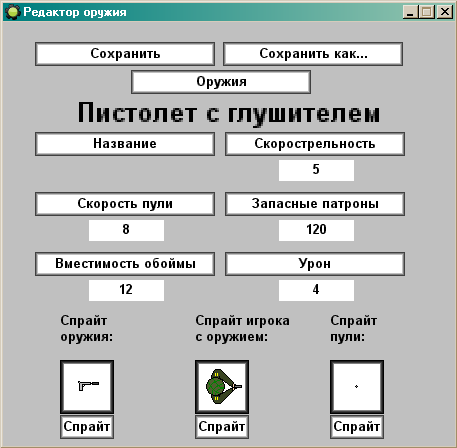Click the Скорострельность button
The width and height of the screenshot is (457, 448).
pyautogui.click(x=315, y=144)
